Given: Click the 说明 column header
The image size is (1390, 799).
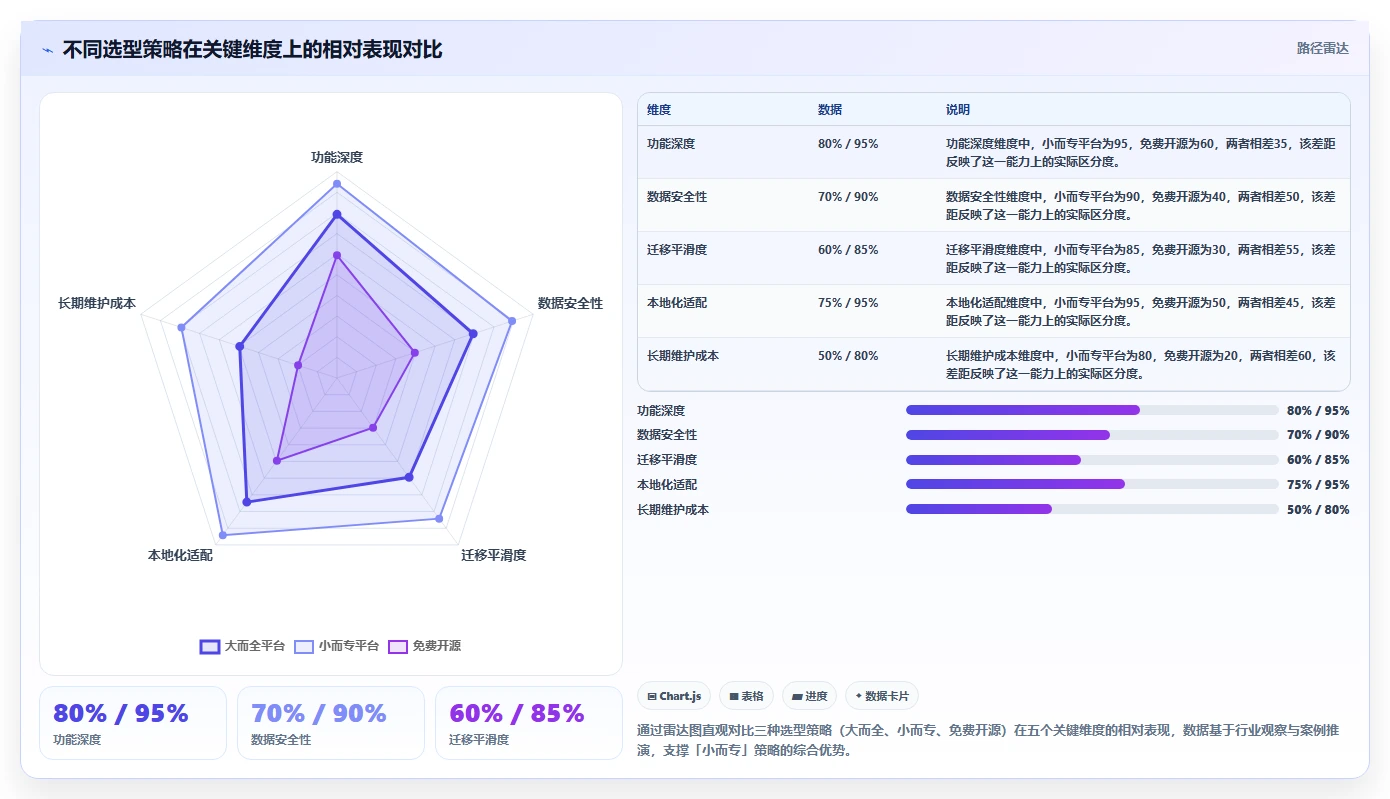Looking at the screenshot, I should 958,110.
